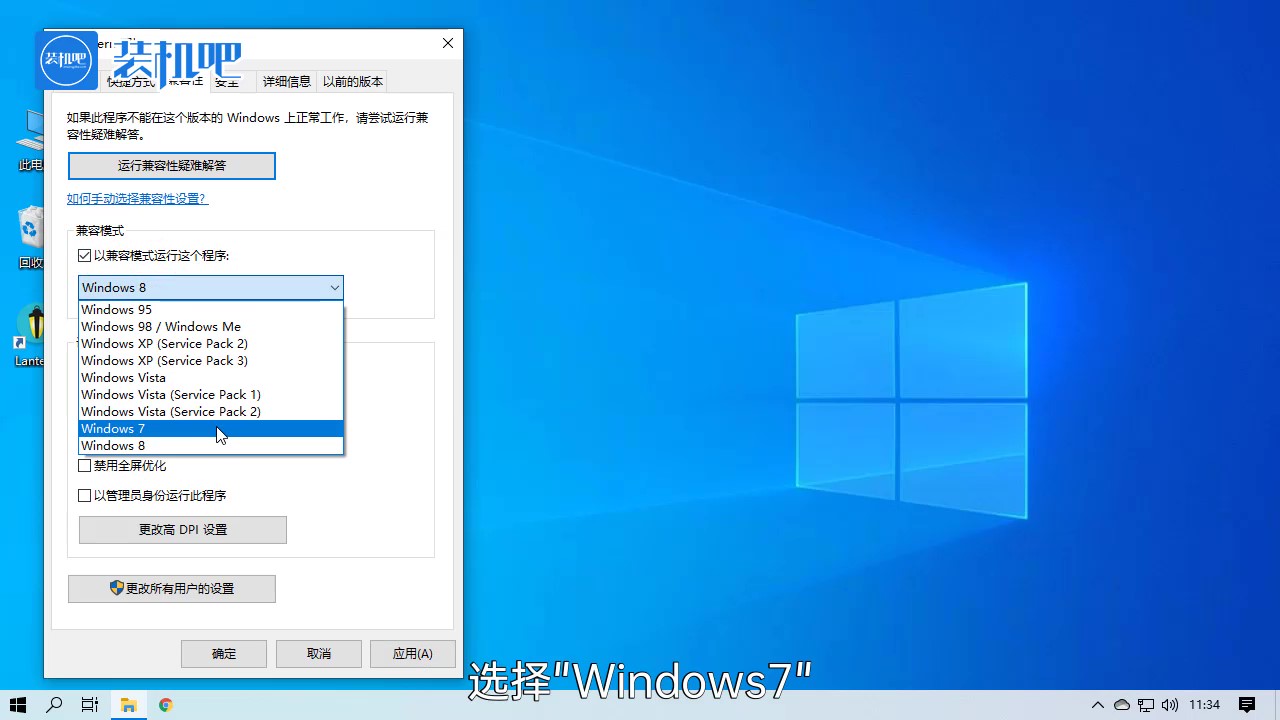Open Windows Search from the taskbar

[54, 705]
